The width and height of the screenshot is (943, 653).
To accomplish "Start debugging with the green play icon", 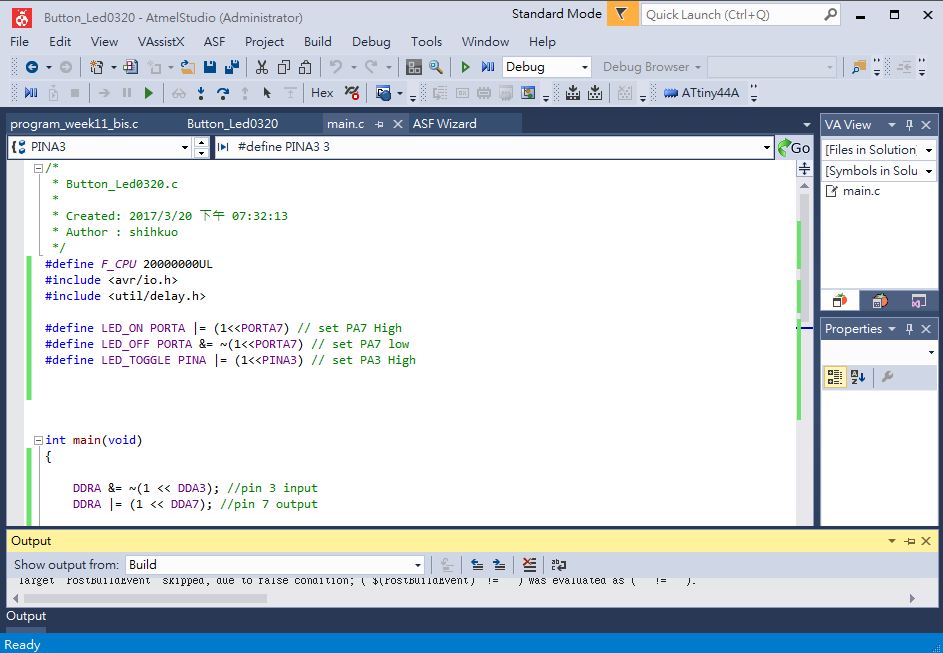I will (466, 66).
